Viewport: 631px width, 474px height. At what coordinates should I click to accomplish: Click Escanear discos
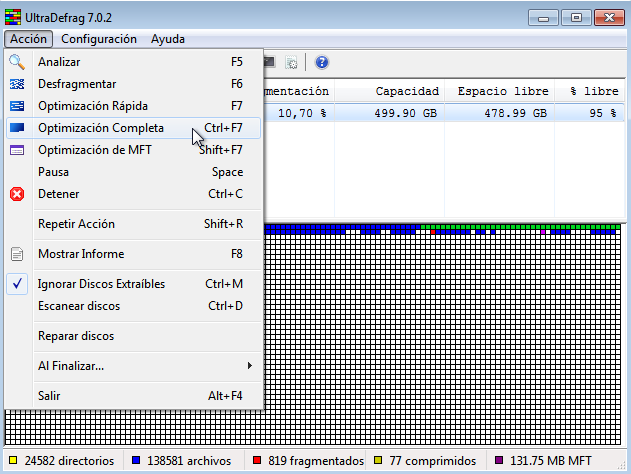[x=79, y=306]
